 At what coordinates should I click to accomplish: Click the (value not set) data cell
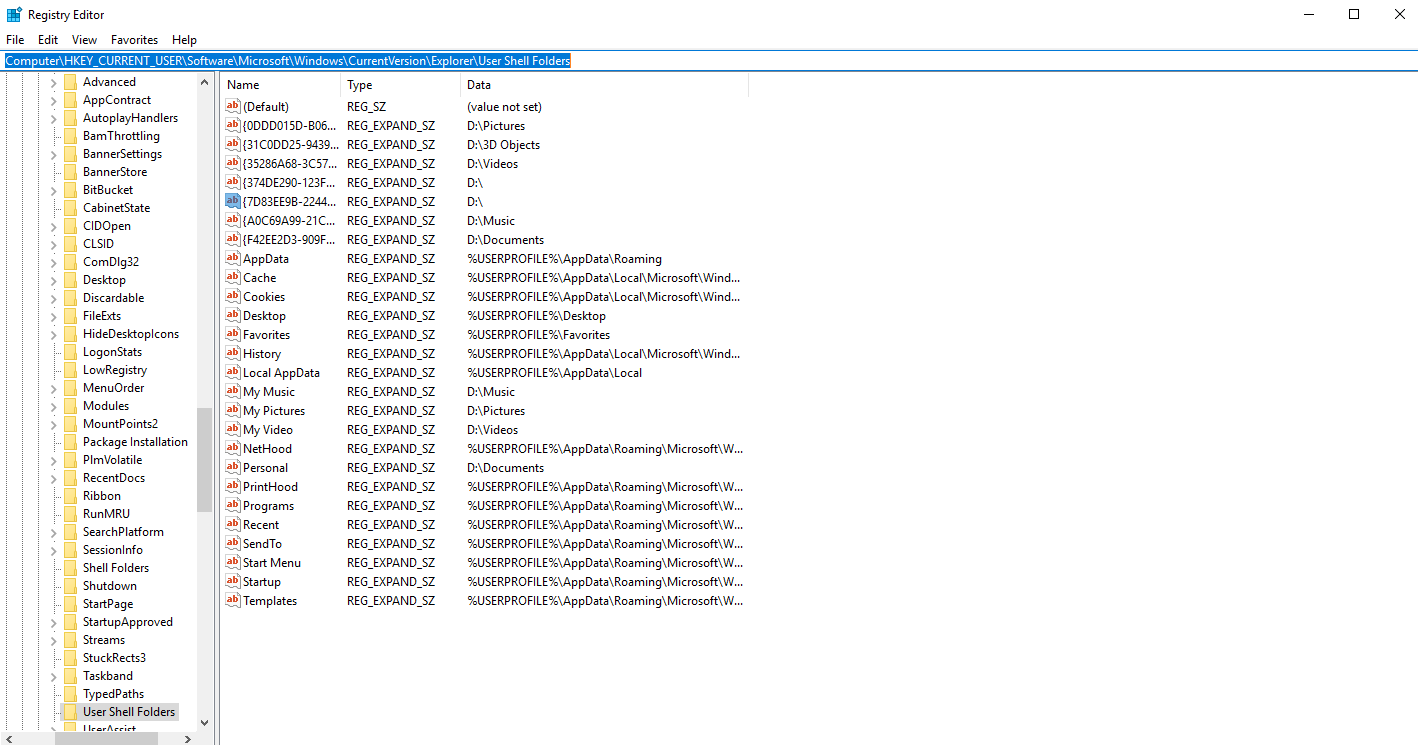coord(504,106)
